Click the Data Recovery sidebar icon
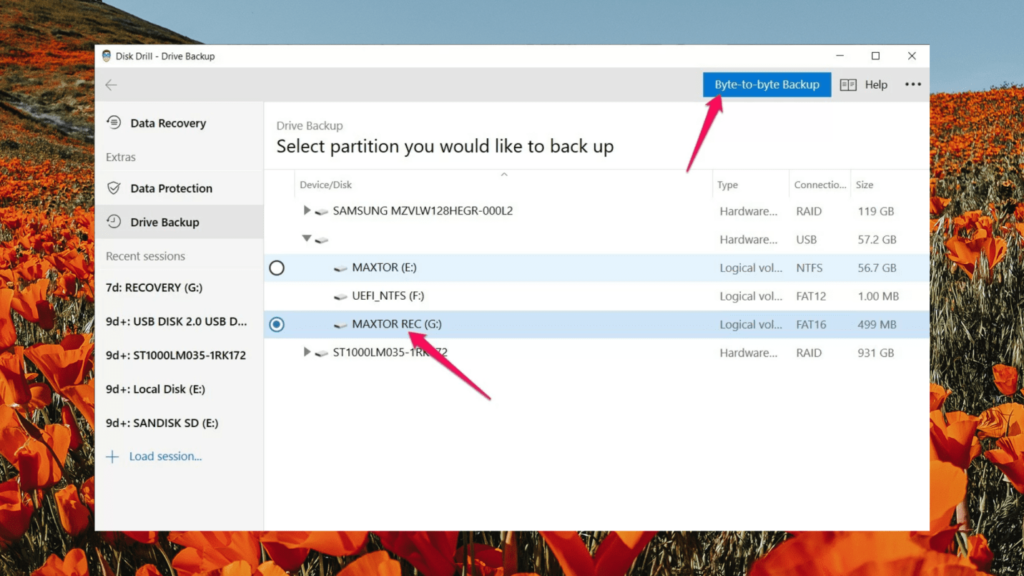This screenshot has height=576, width=1024. pyautogui.click(x=114, y=123)
